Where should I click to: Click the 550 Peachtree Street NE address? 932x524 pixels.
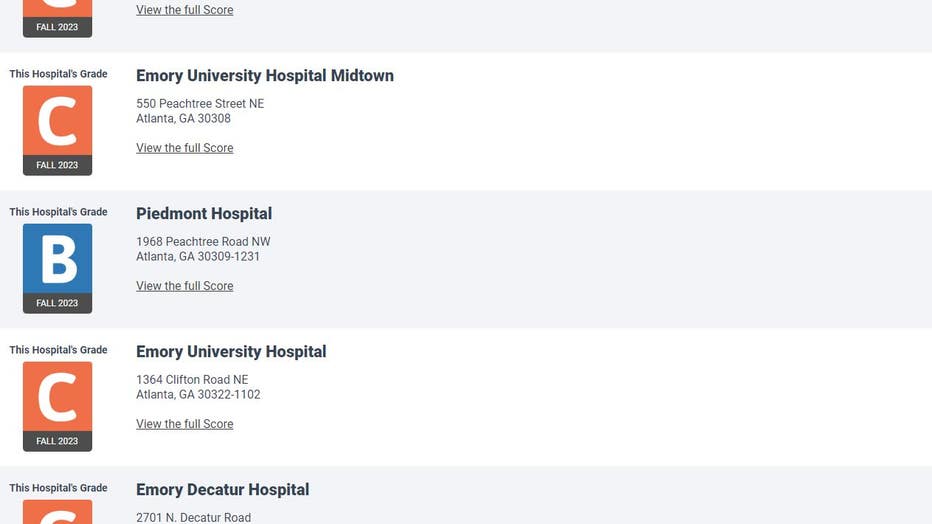[200, 103]
